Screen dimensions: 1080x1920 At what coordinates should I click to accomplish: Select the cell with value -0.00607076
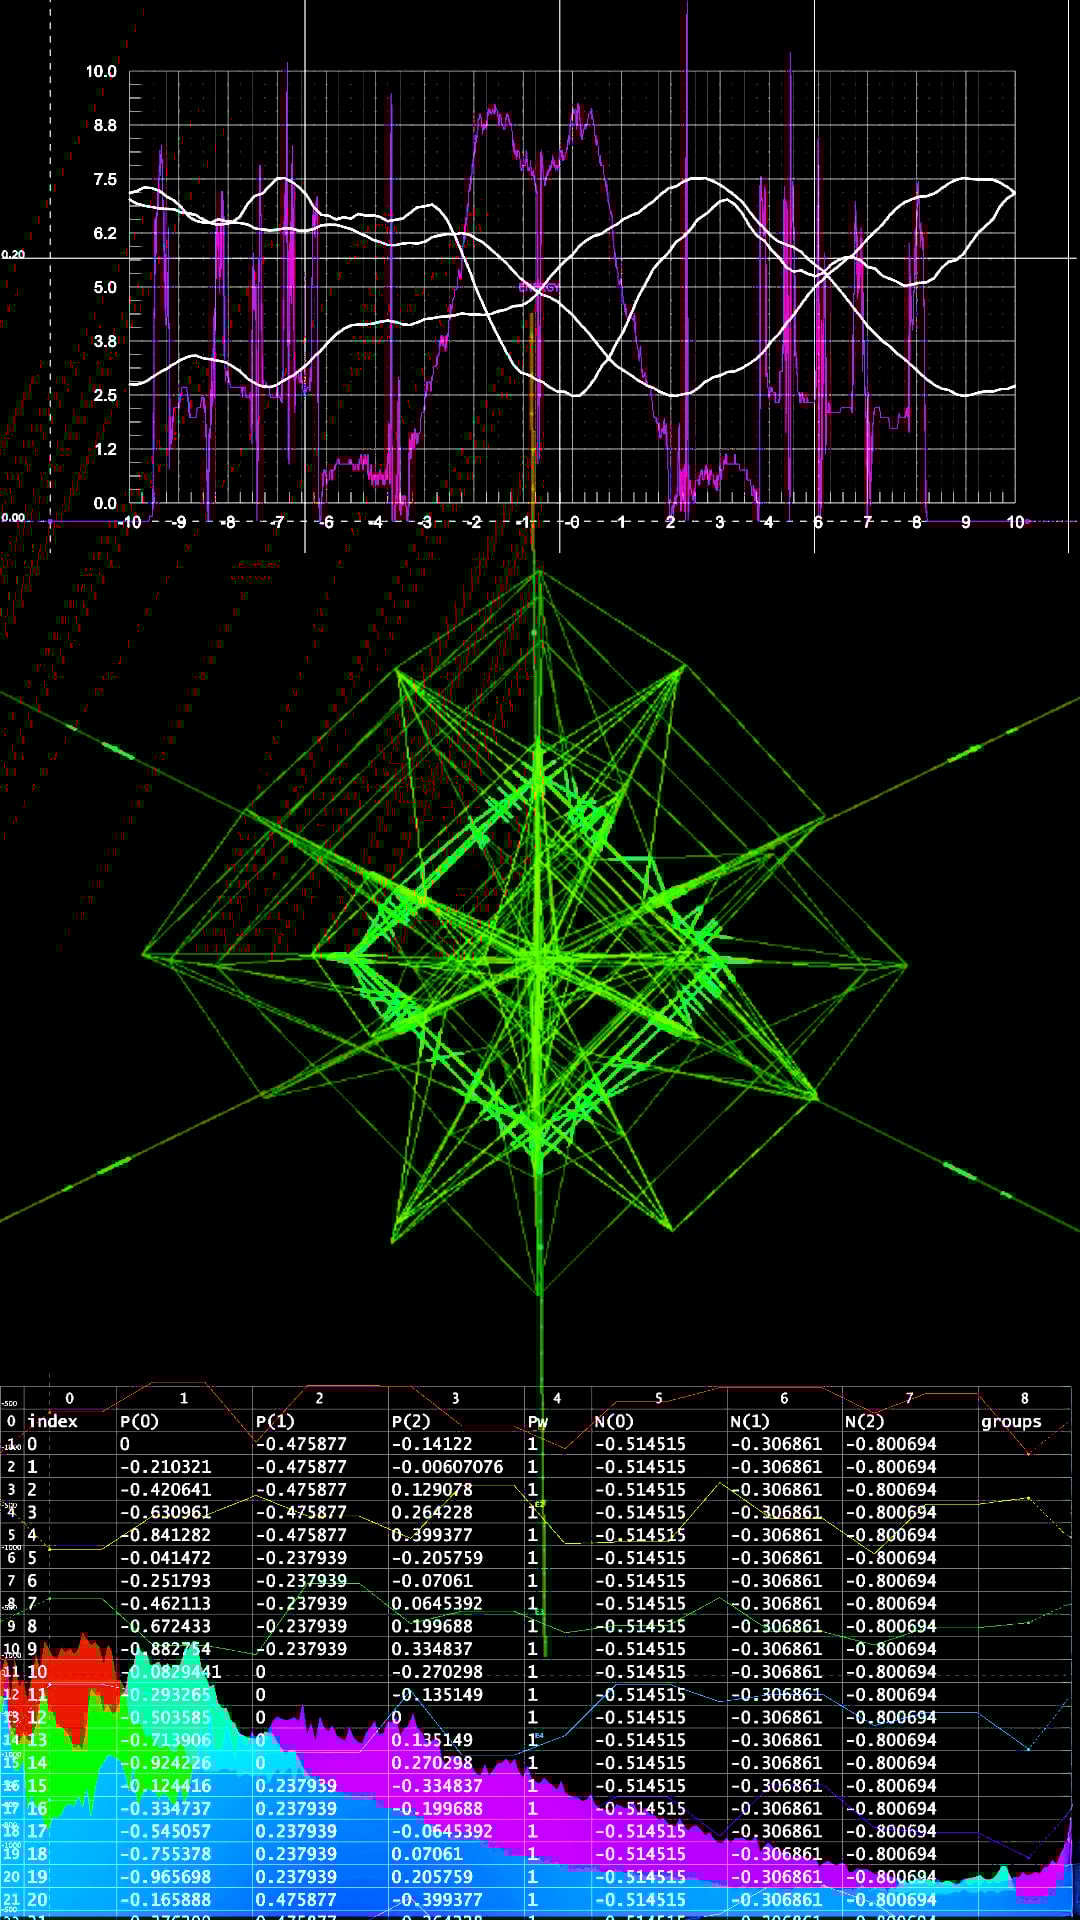pos(447,1467)
